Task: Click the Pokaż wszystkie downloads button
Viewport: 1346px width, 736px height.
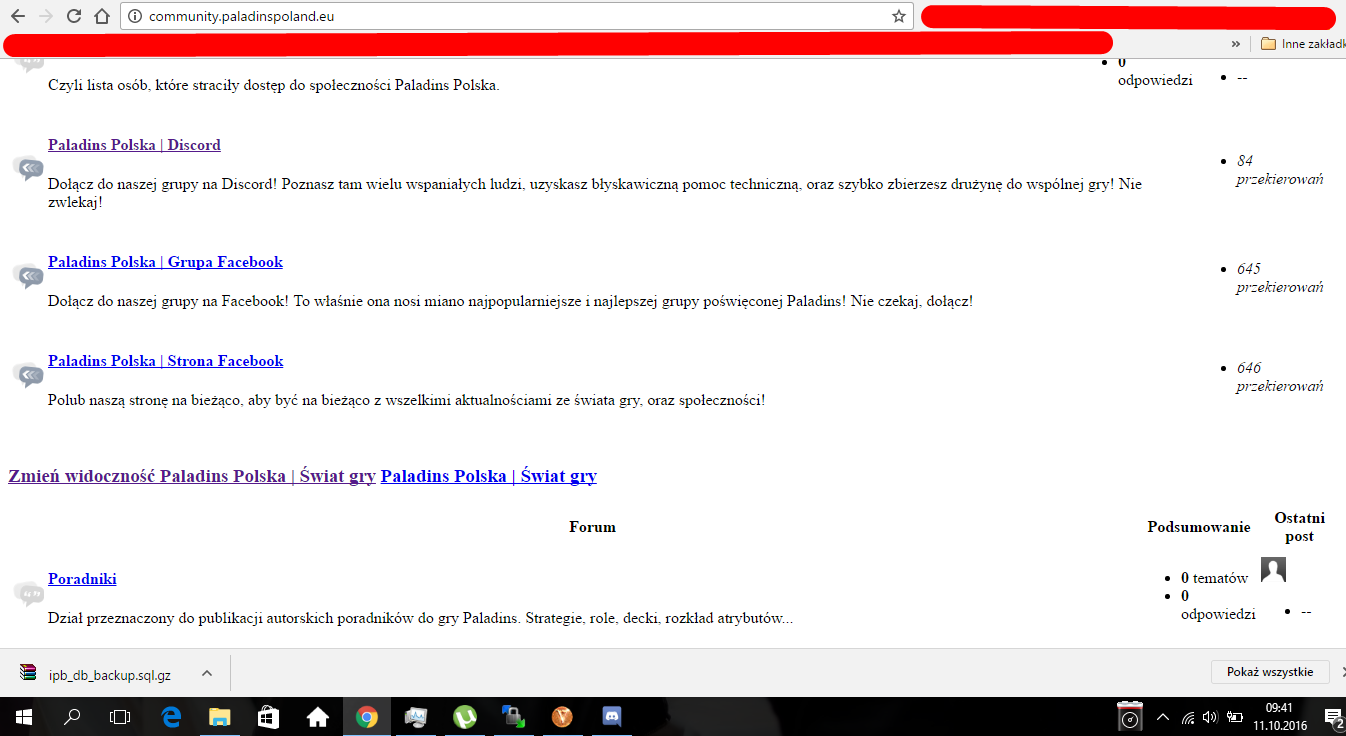Action: [x=1269, y=672]
